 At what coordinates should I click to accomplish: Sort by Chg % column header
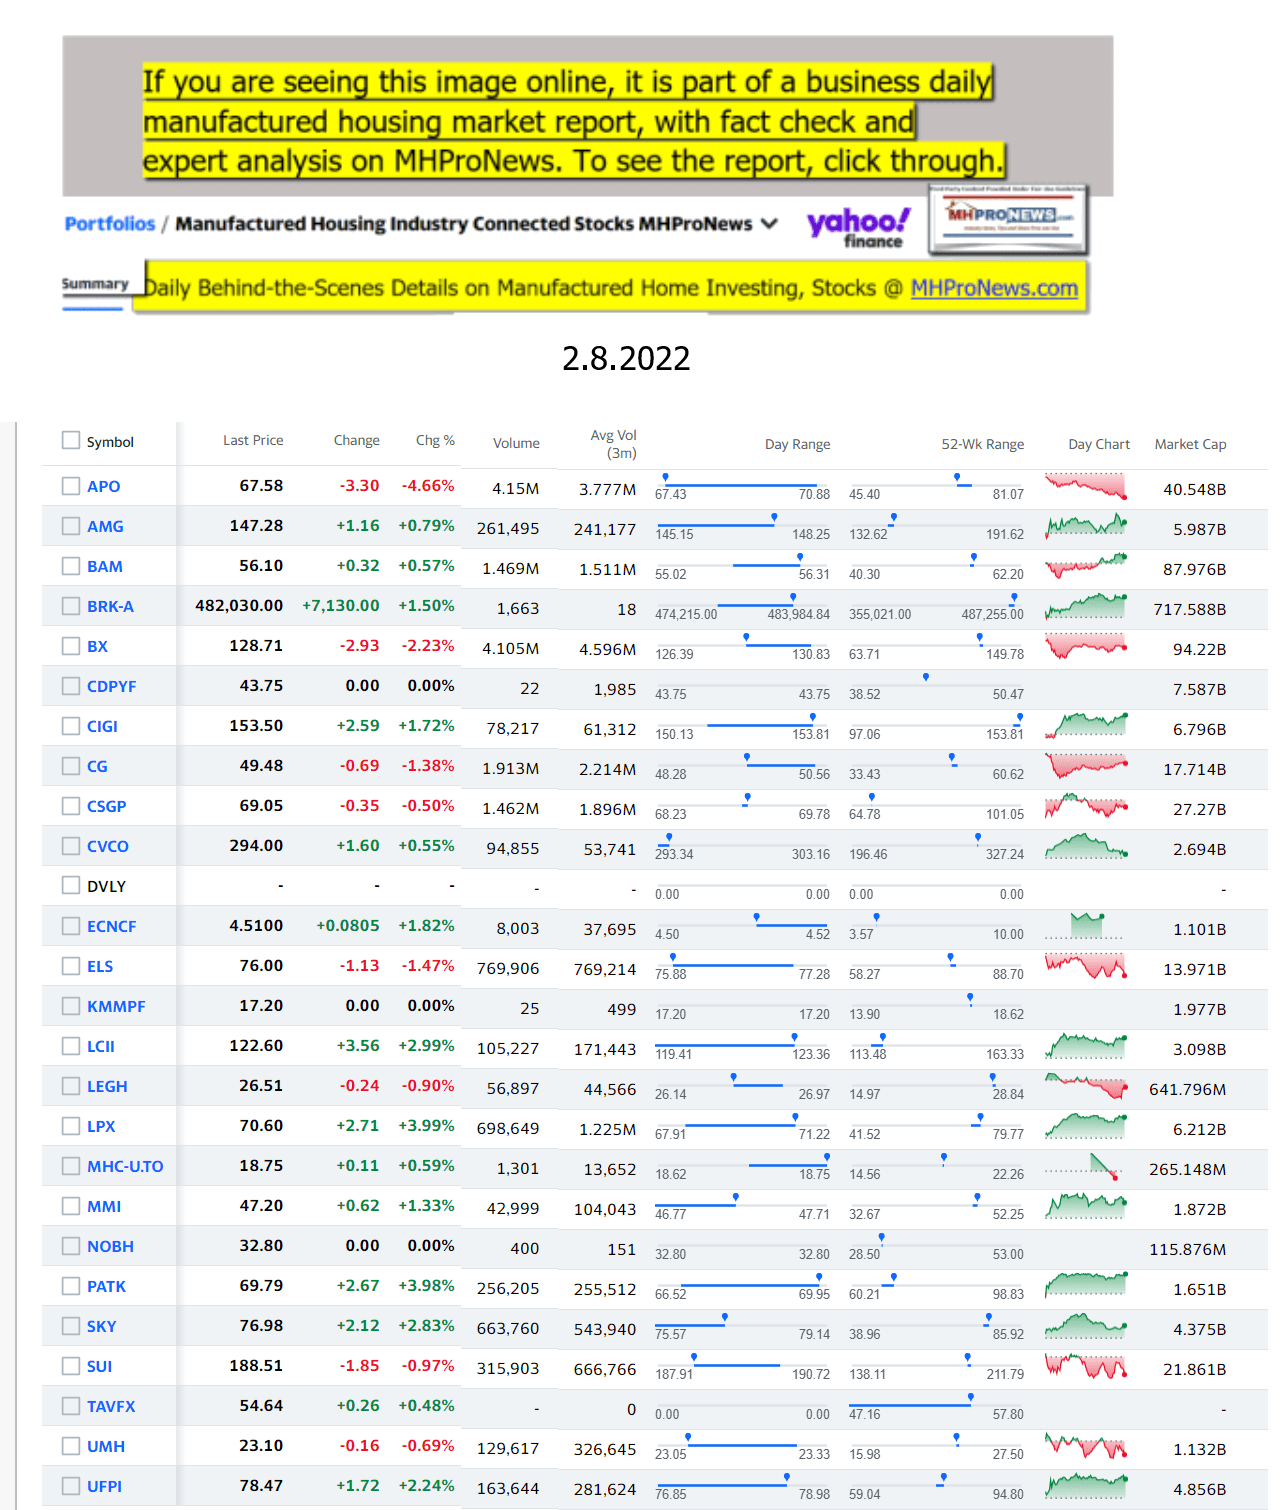(435, 440)
